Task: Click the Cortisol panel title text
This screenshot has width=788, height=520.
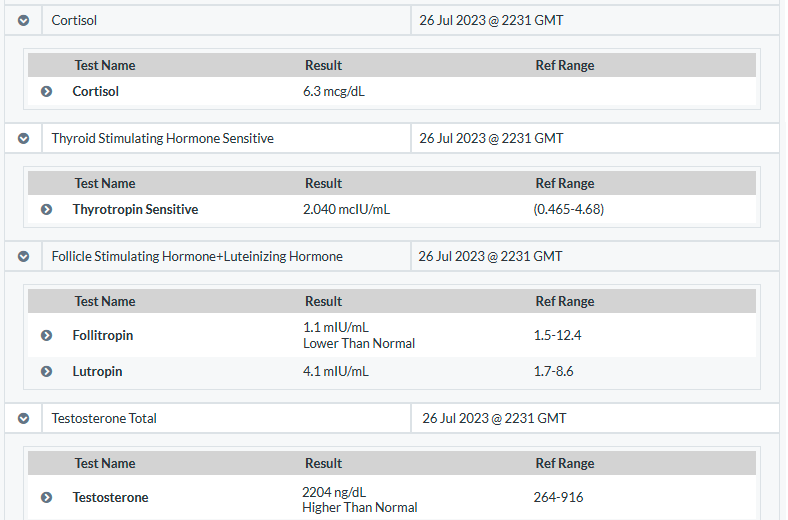Action: [74, 21]
